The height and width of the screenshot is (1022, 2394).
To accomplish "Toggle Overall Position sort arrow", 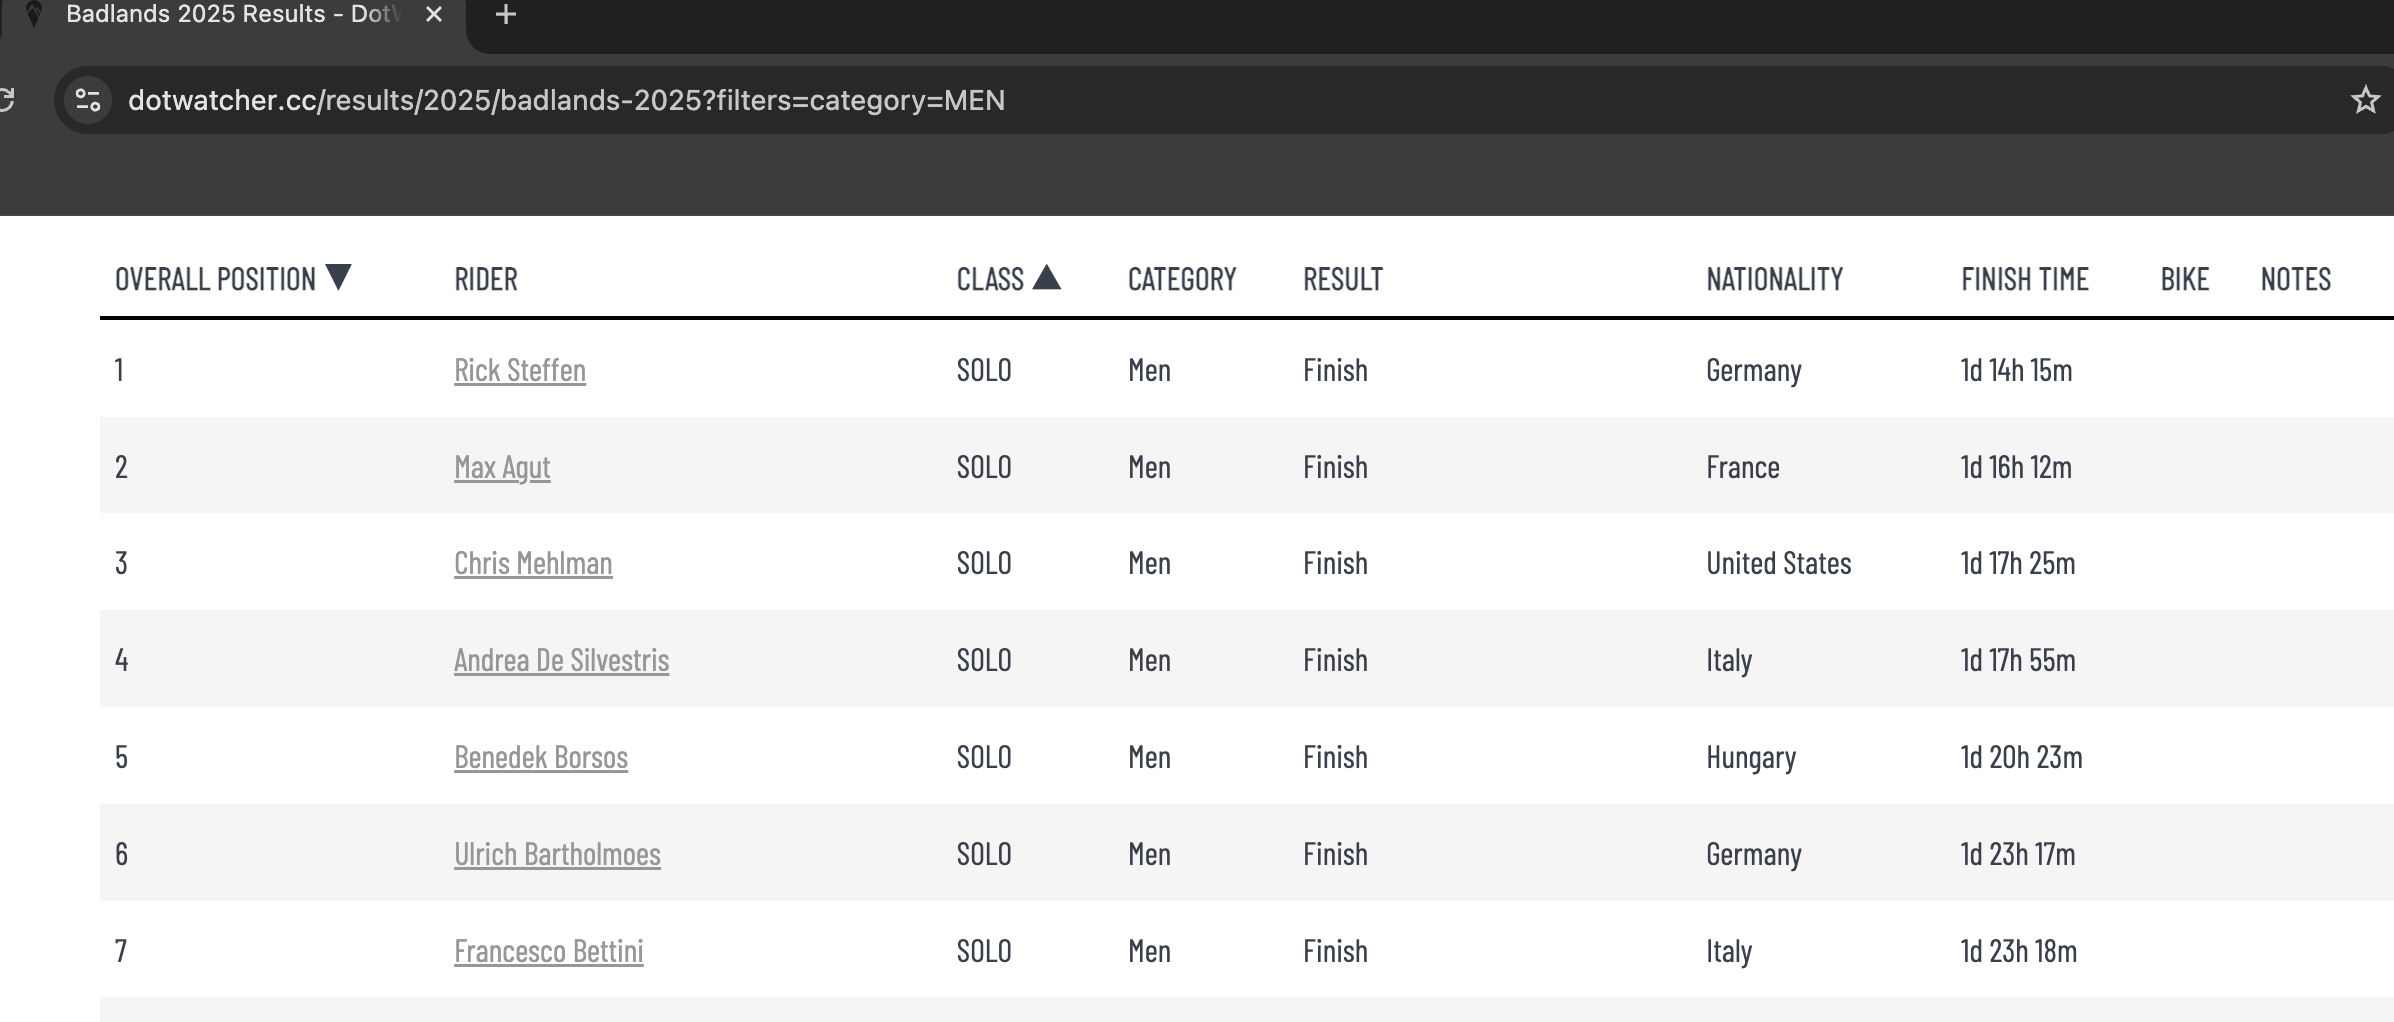I will (339, 277).
